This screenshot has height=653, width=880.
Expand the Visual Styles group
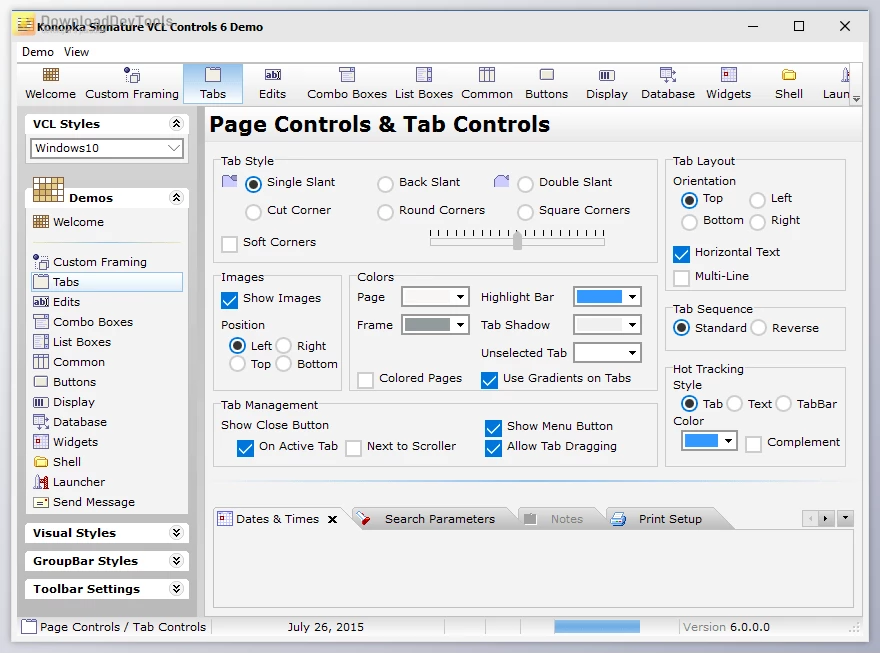point(176,532)
